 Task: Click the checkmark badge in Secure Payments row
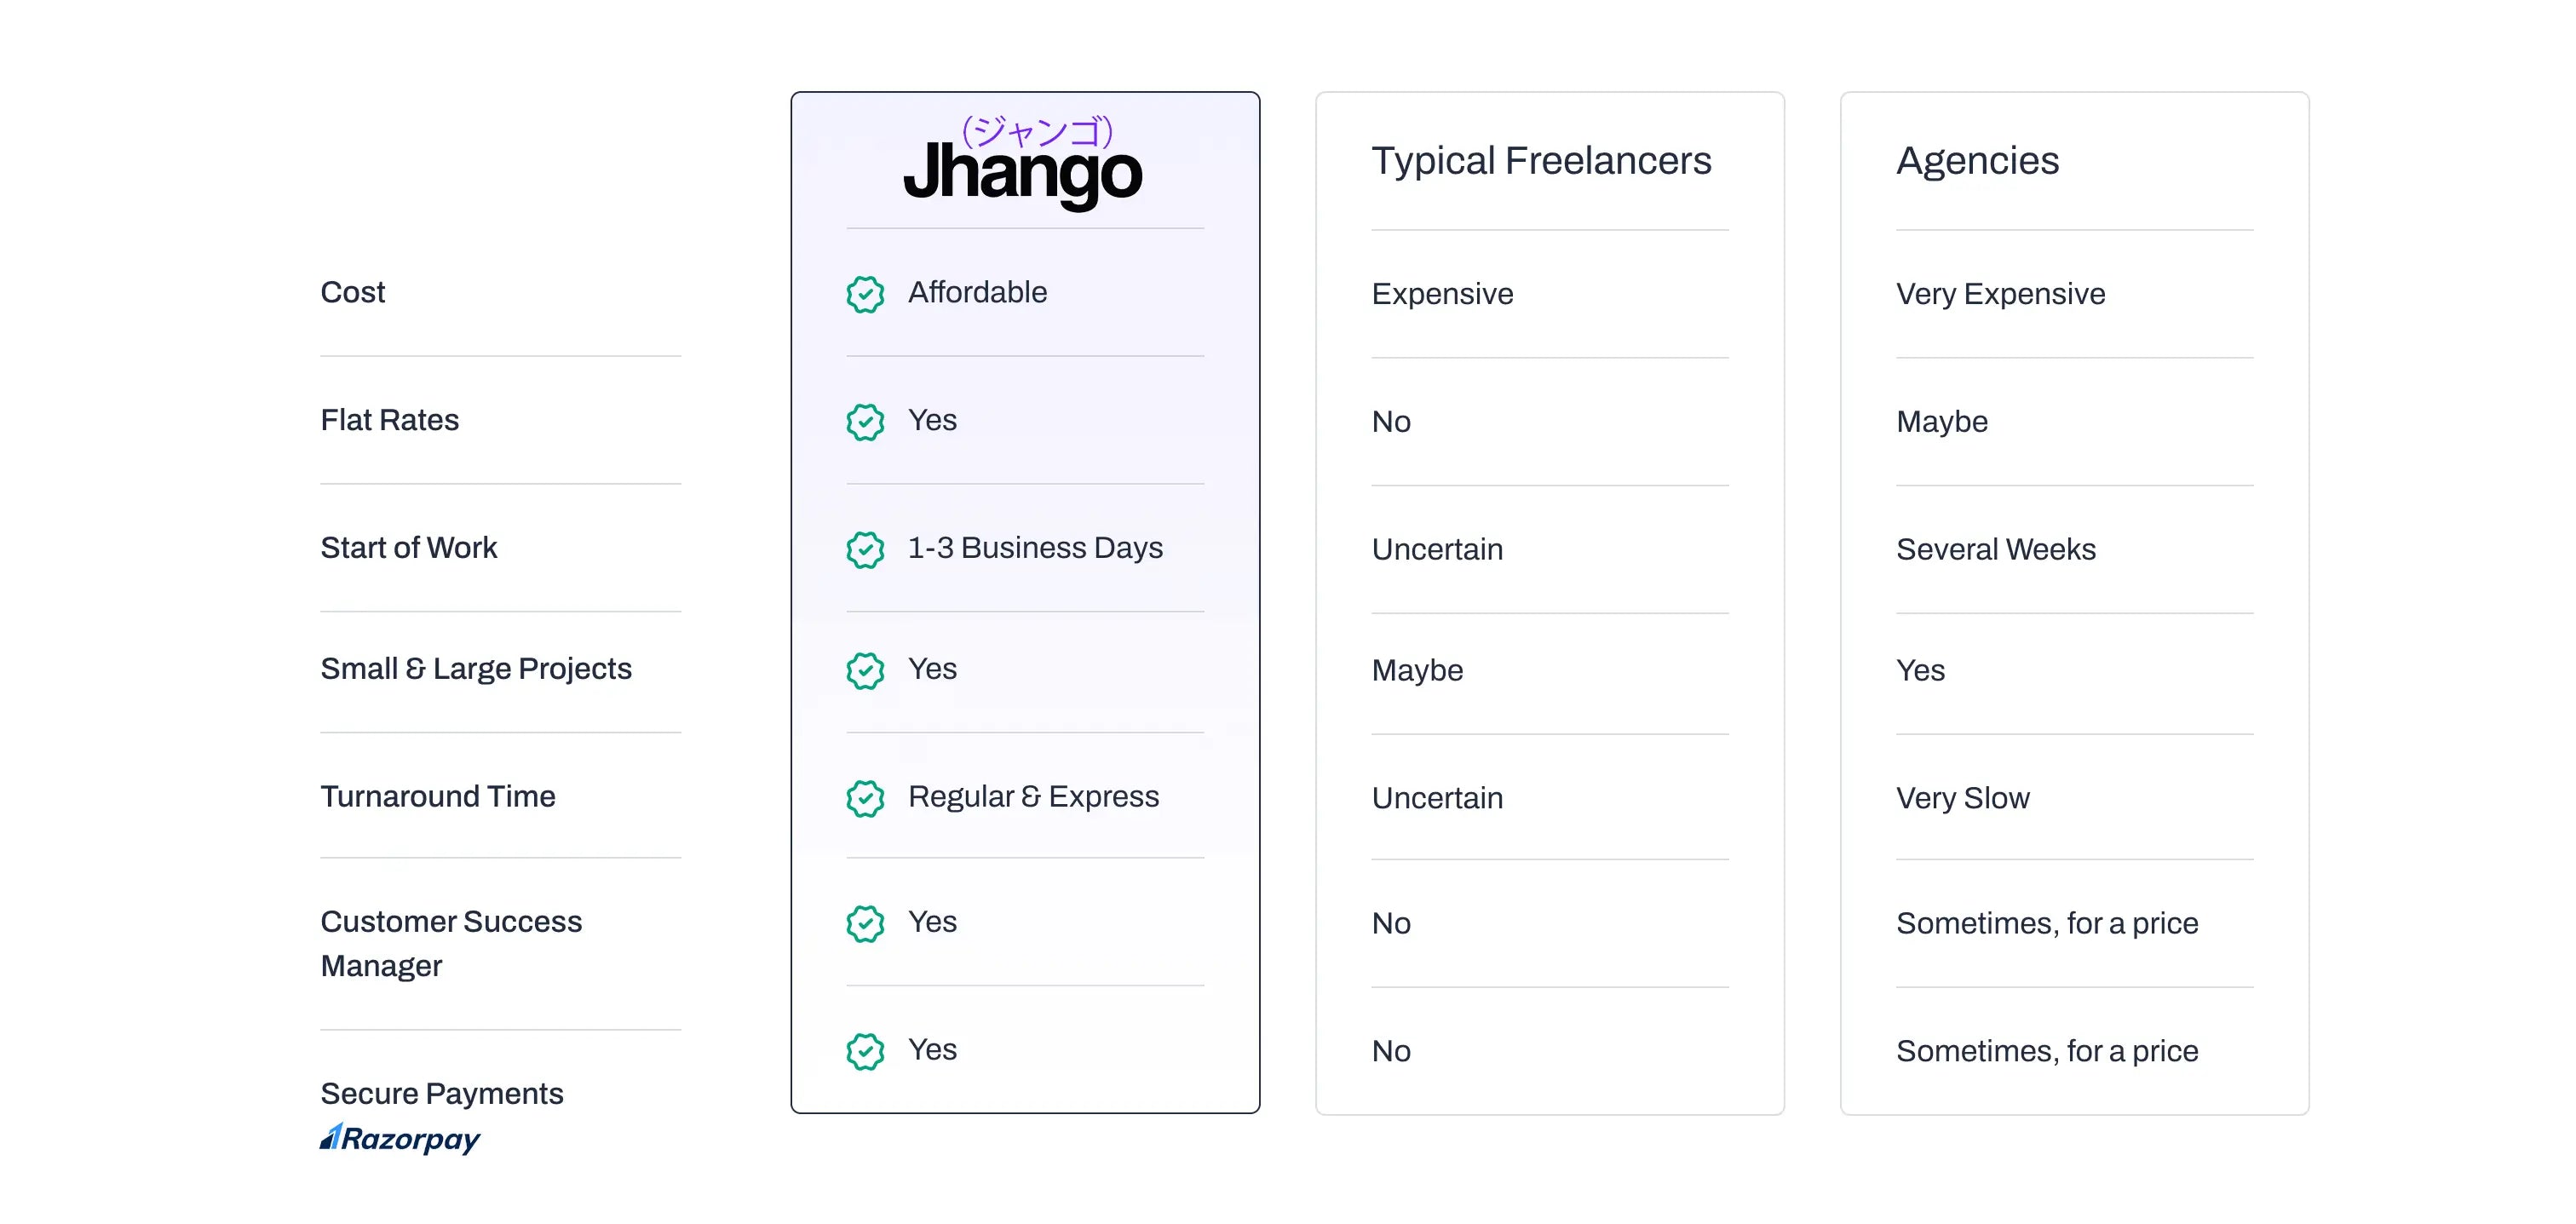[x=865, y=1051]
